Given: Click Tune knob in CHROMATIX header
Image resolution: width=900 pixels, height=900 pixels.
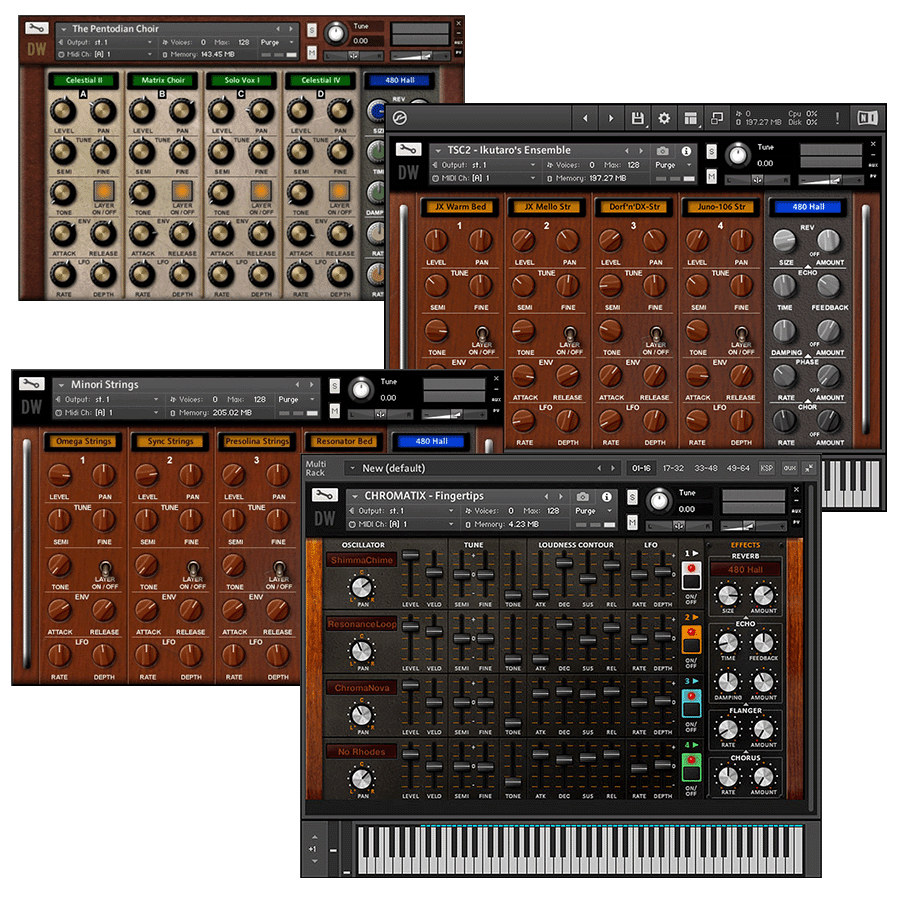Looking at the screenshot, I should pyautogui.click(x=659, y=501).
